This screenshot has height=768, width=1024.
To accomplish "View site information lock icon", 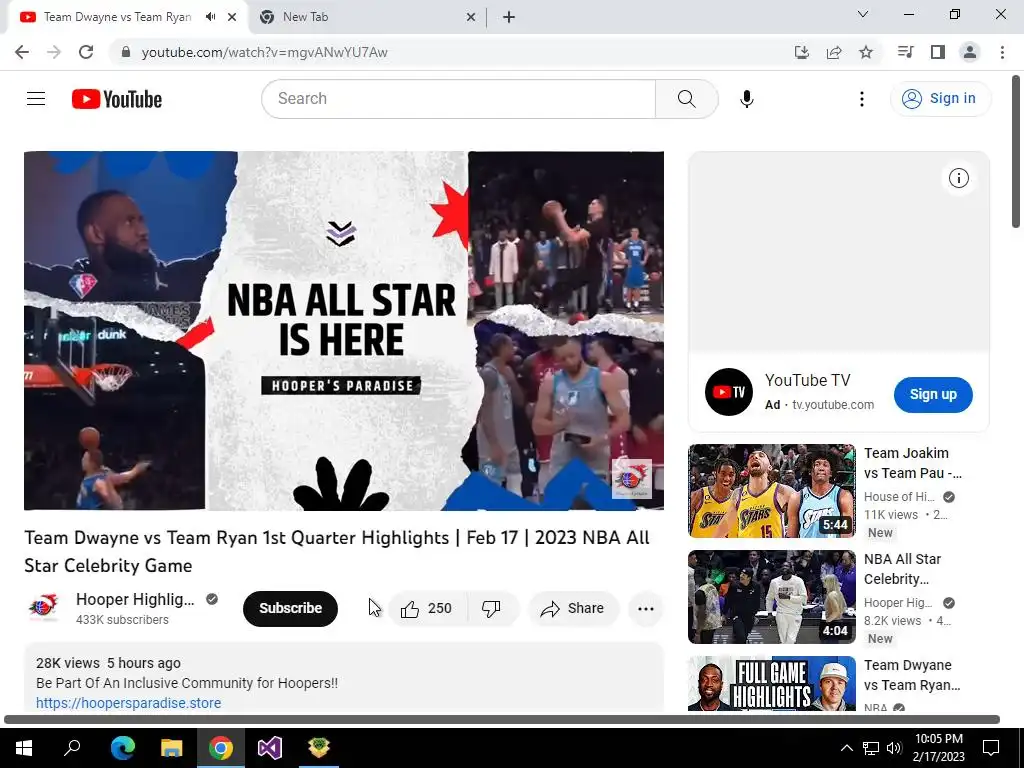I will coord(127,52).
